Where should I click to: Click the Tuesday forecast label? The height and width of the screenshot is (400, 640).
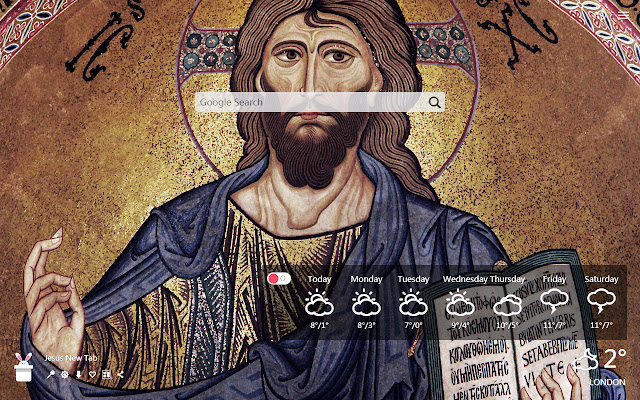pos(413,279)
